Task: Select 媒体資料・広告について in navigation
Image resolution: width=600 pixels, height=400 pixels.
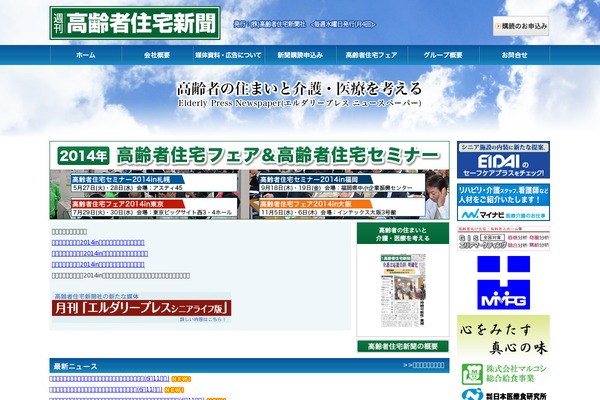Action: click(228, 55)
